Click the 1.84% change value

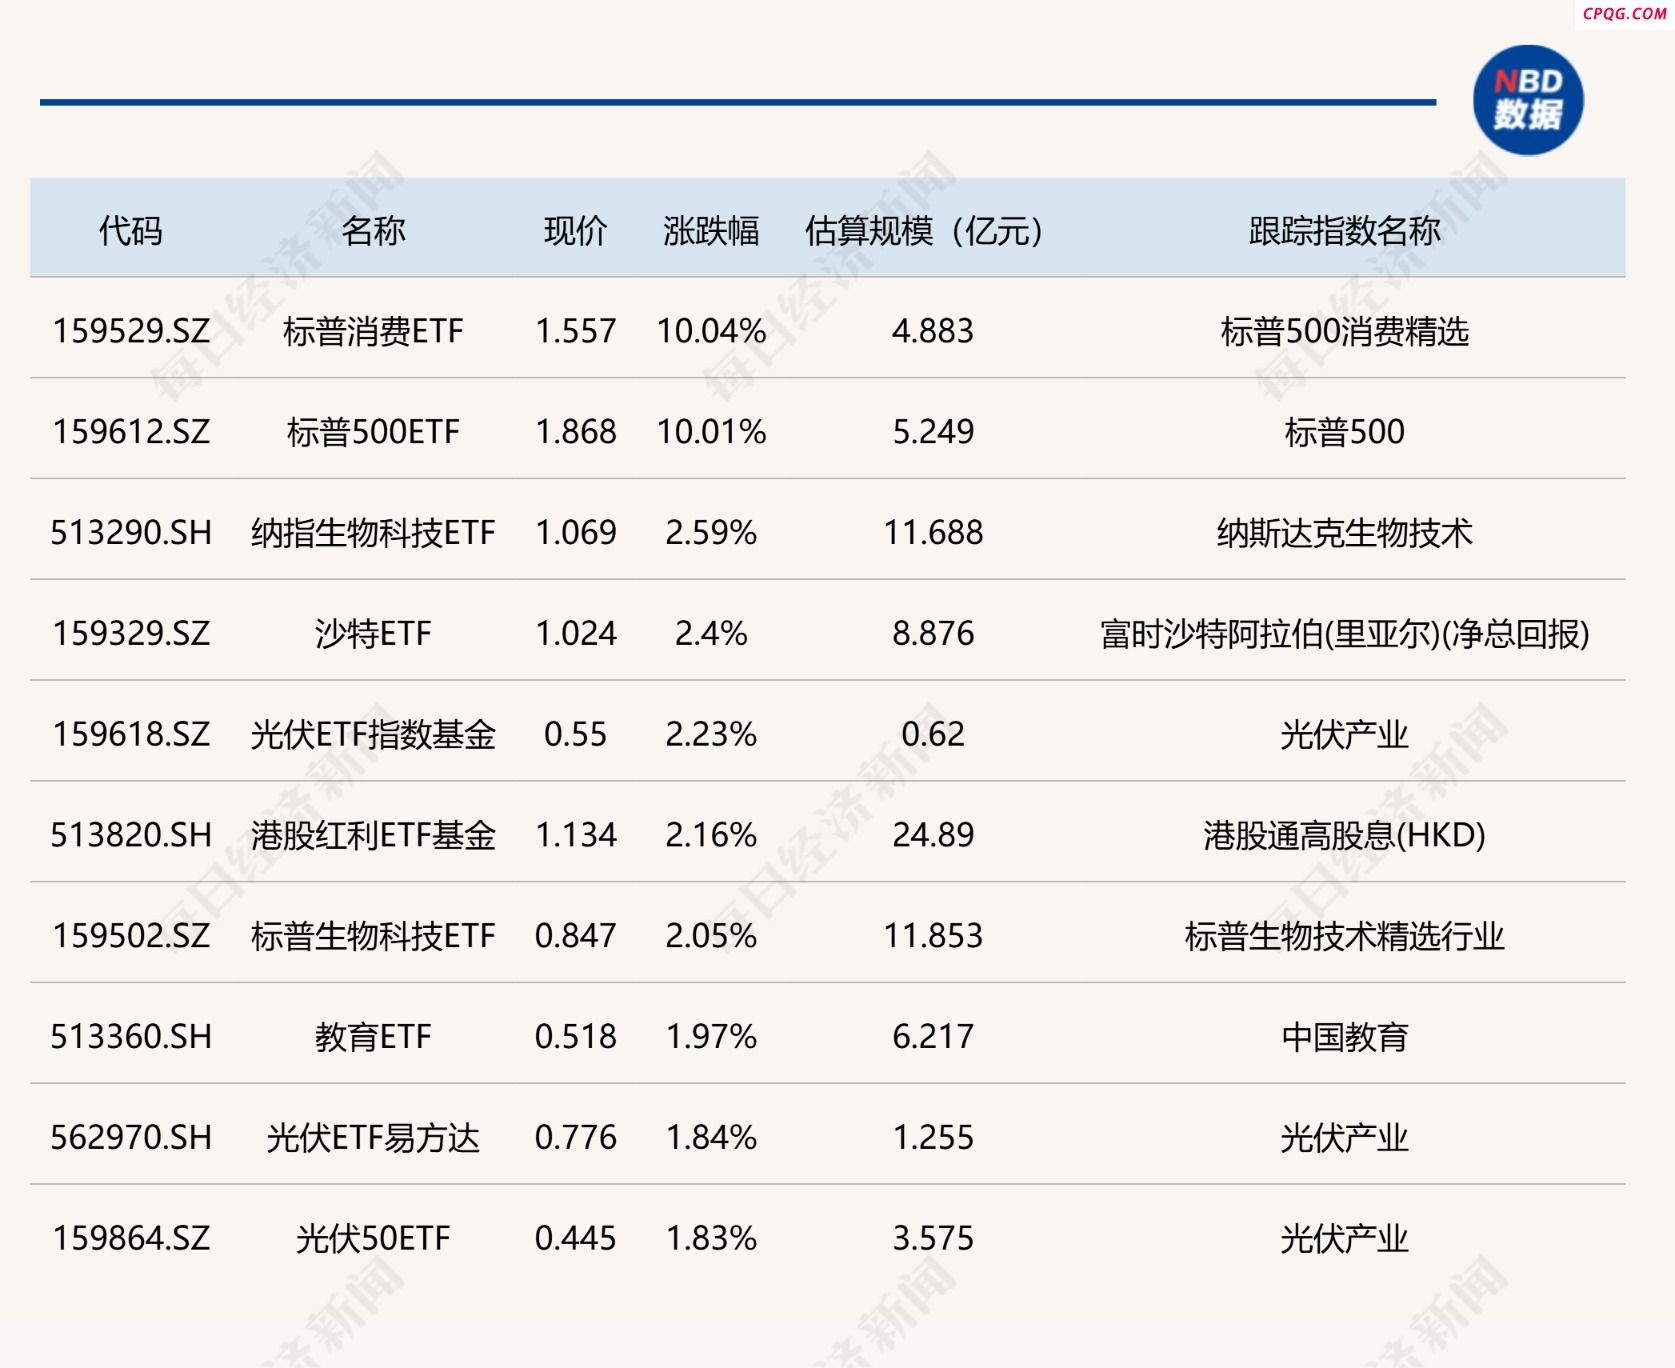[711, 1138]
